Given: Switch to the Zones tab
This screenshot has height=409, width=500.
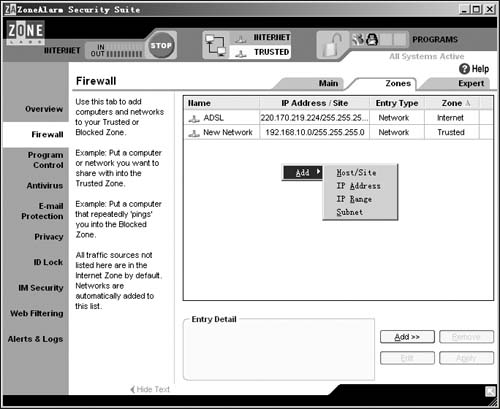Looking at the screenshot, I should [398, 83].
